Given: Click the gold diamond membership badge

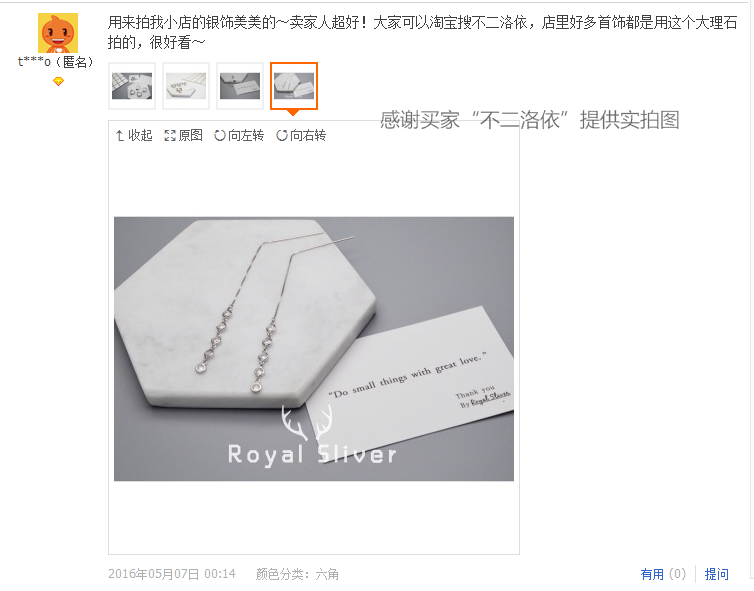Looking at the screenshot, I should coord(58,81).
